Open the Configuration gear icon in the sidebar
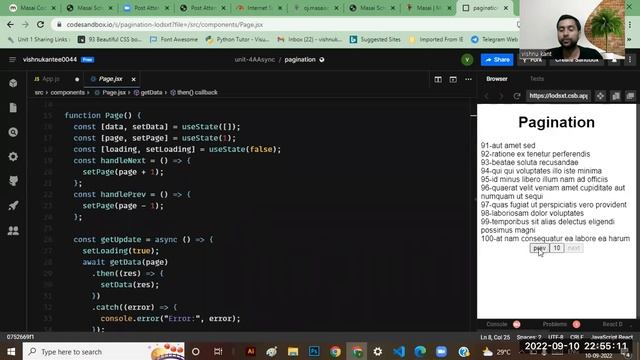 (x=13, y=157)
